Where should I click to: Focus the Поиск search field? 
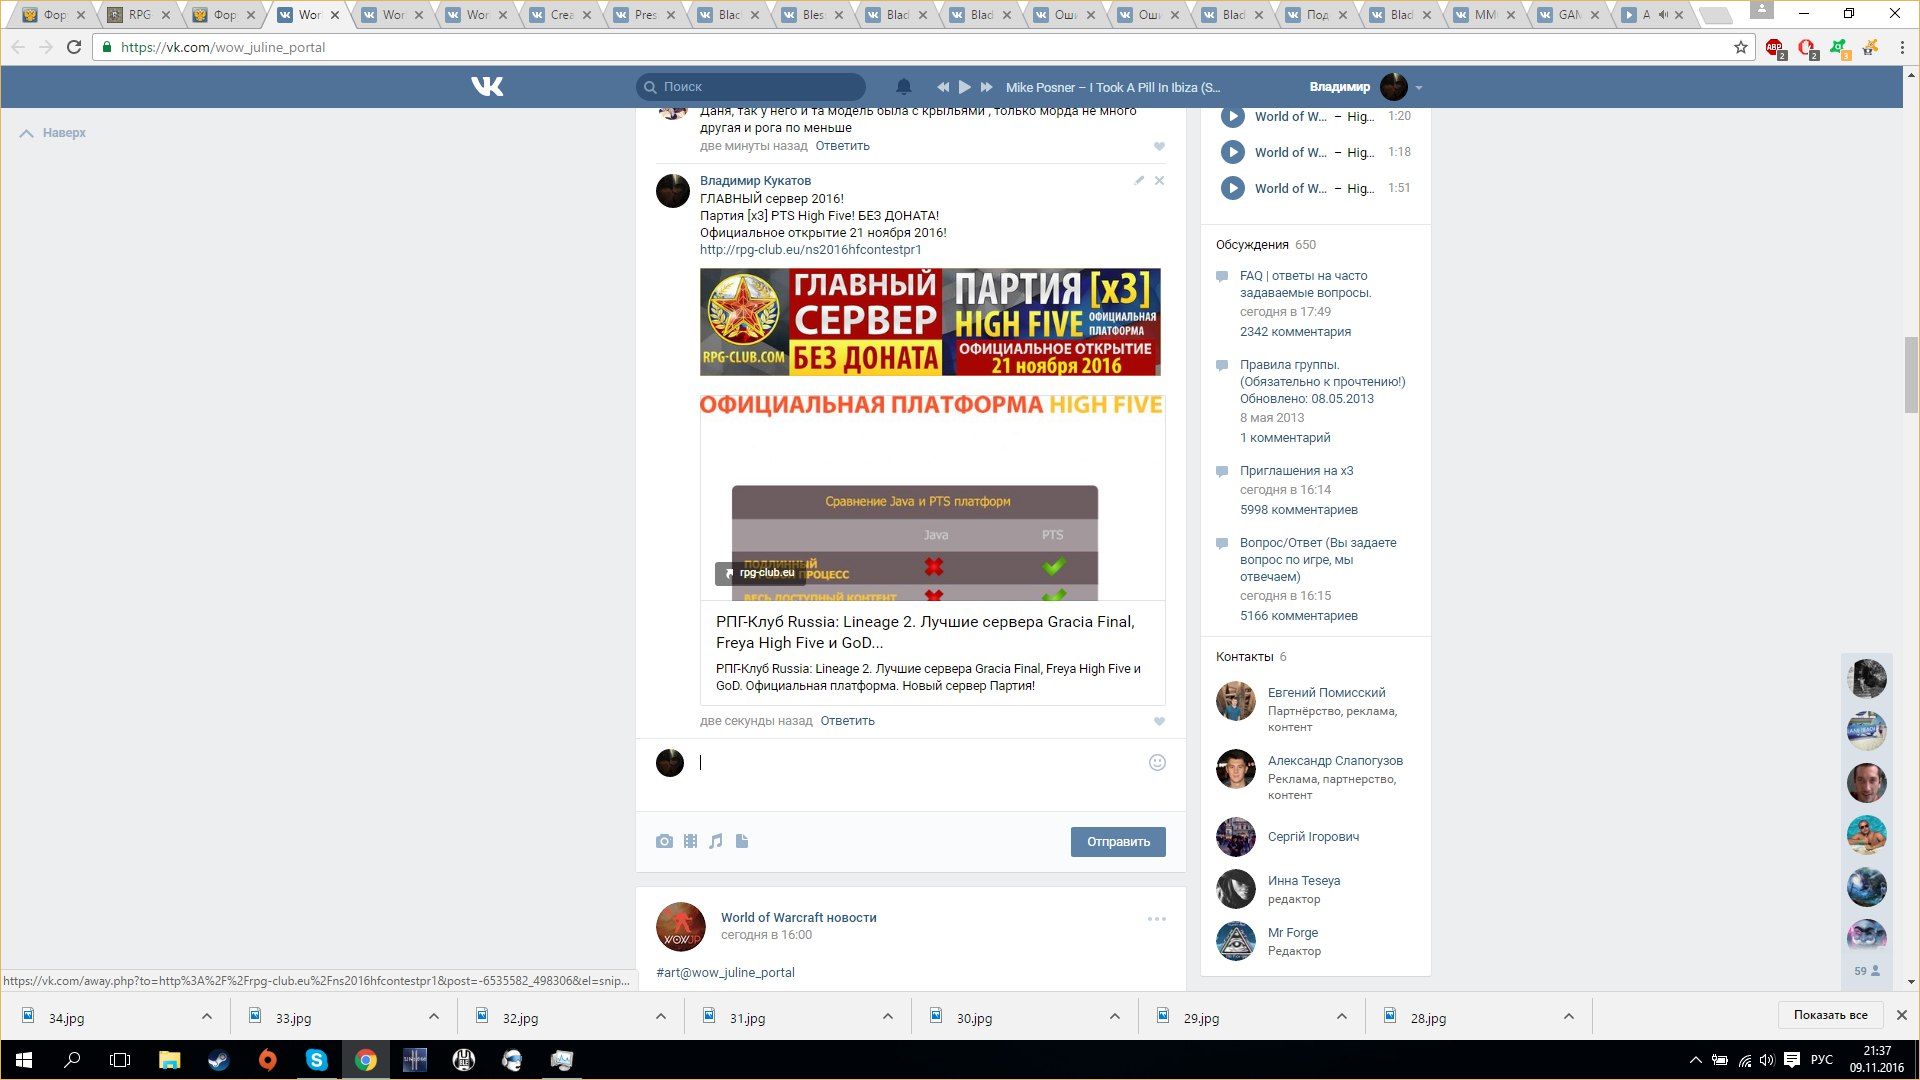coord(751,87)
